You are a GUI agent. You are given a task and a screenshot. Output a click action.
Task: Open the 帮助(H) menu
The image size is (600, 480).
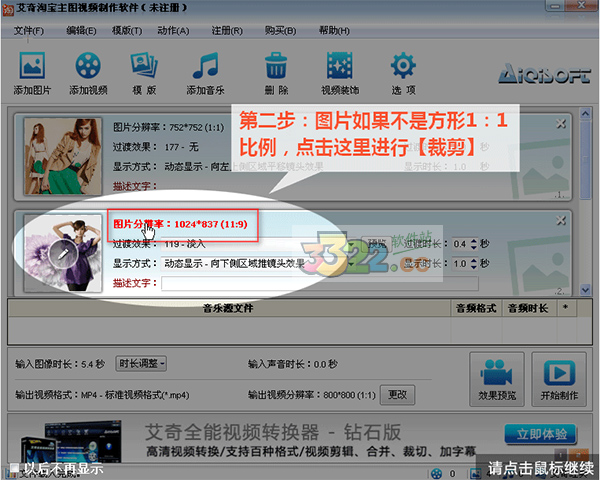tap(334, 31)
